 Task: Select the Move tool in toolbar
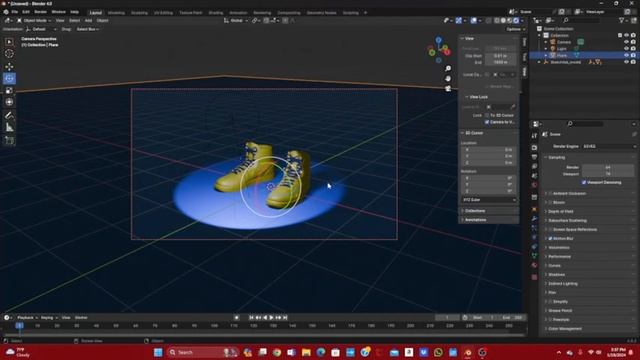click(x=9, y=67)
